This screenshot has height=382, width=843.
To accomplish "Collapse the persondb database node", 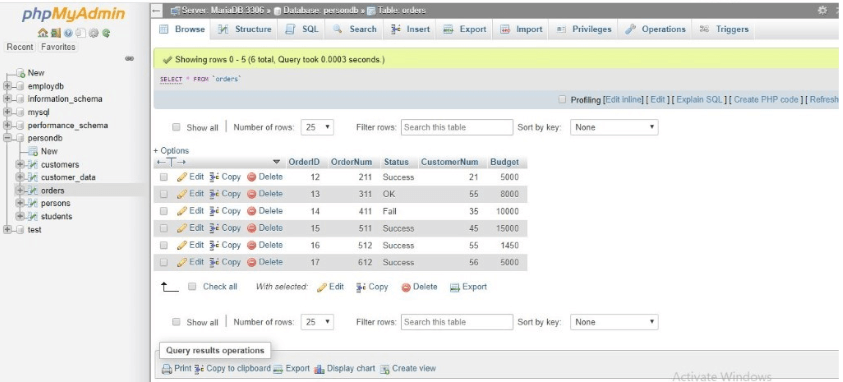I will click(x=7, y=138).
